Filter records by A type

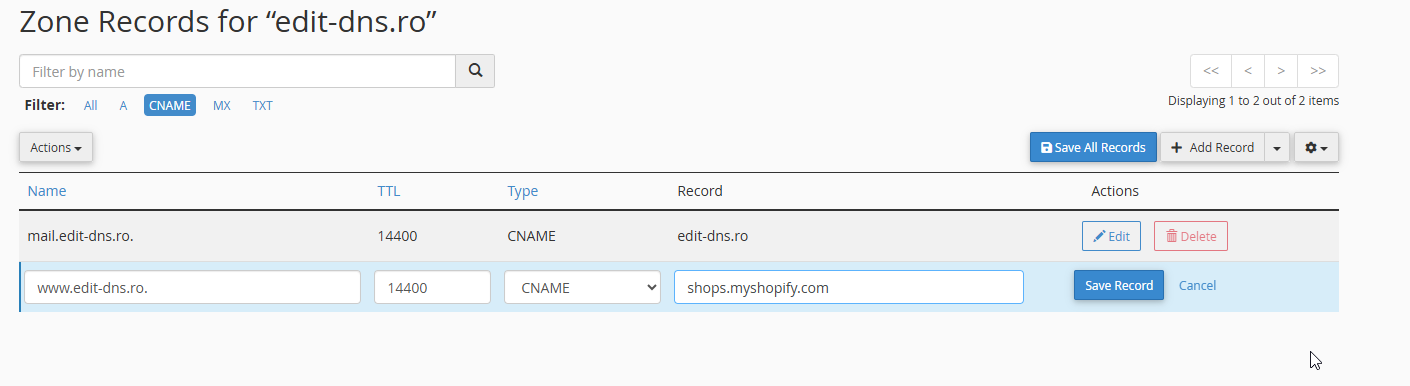123,105
